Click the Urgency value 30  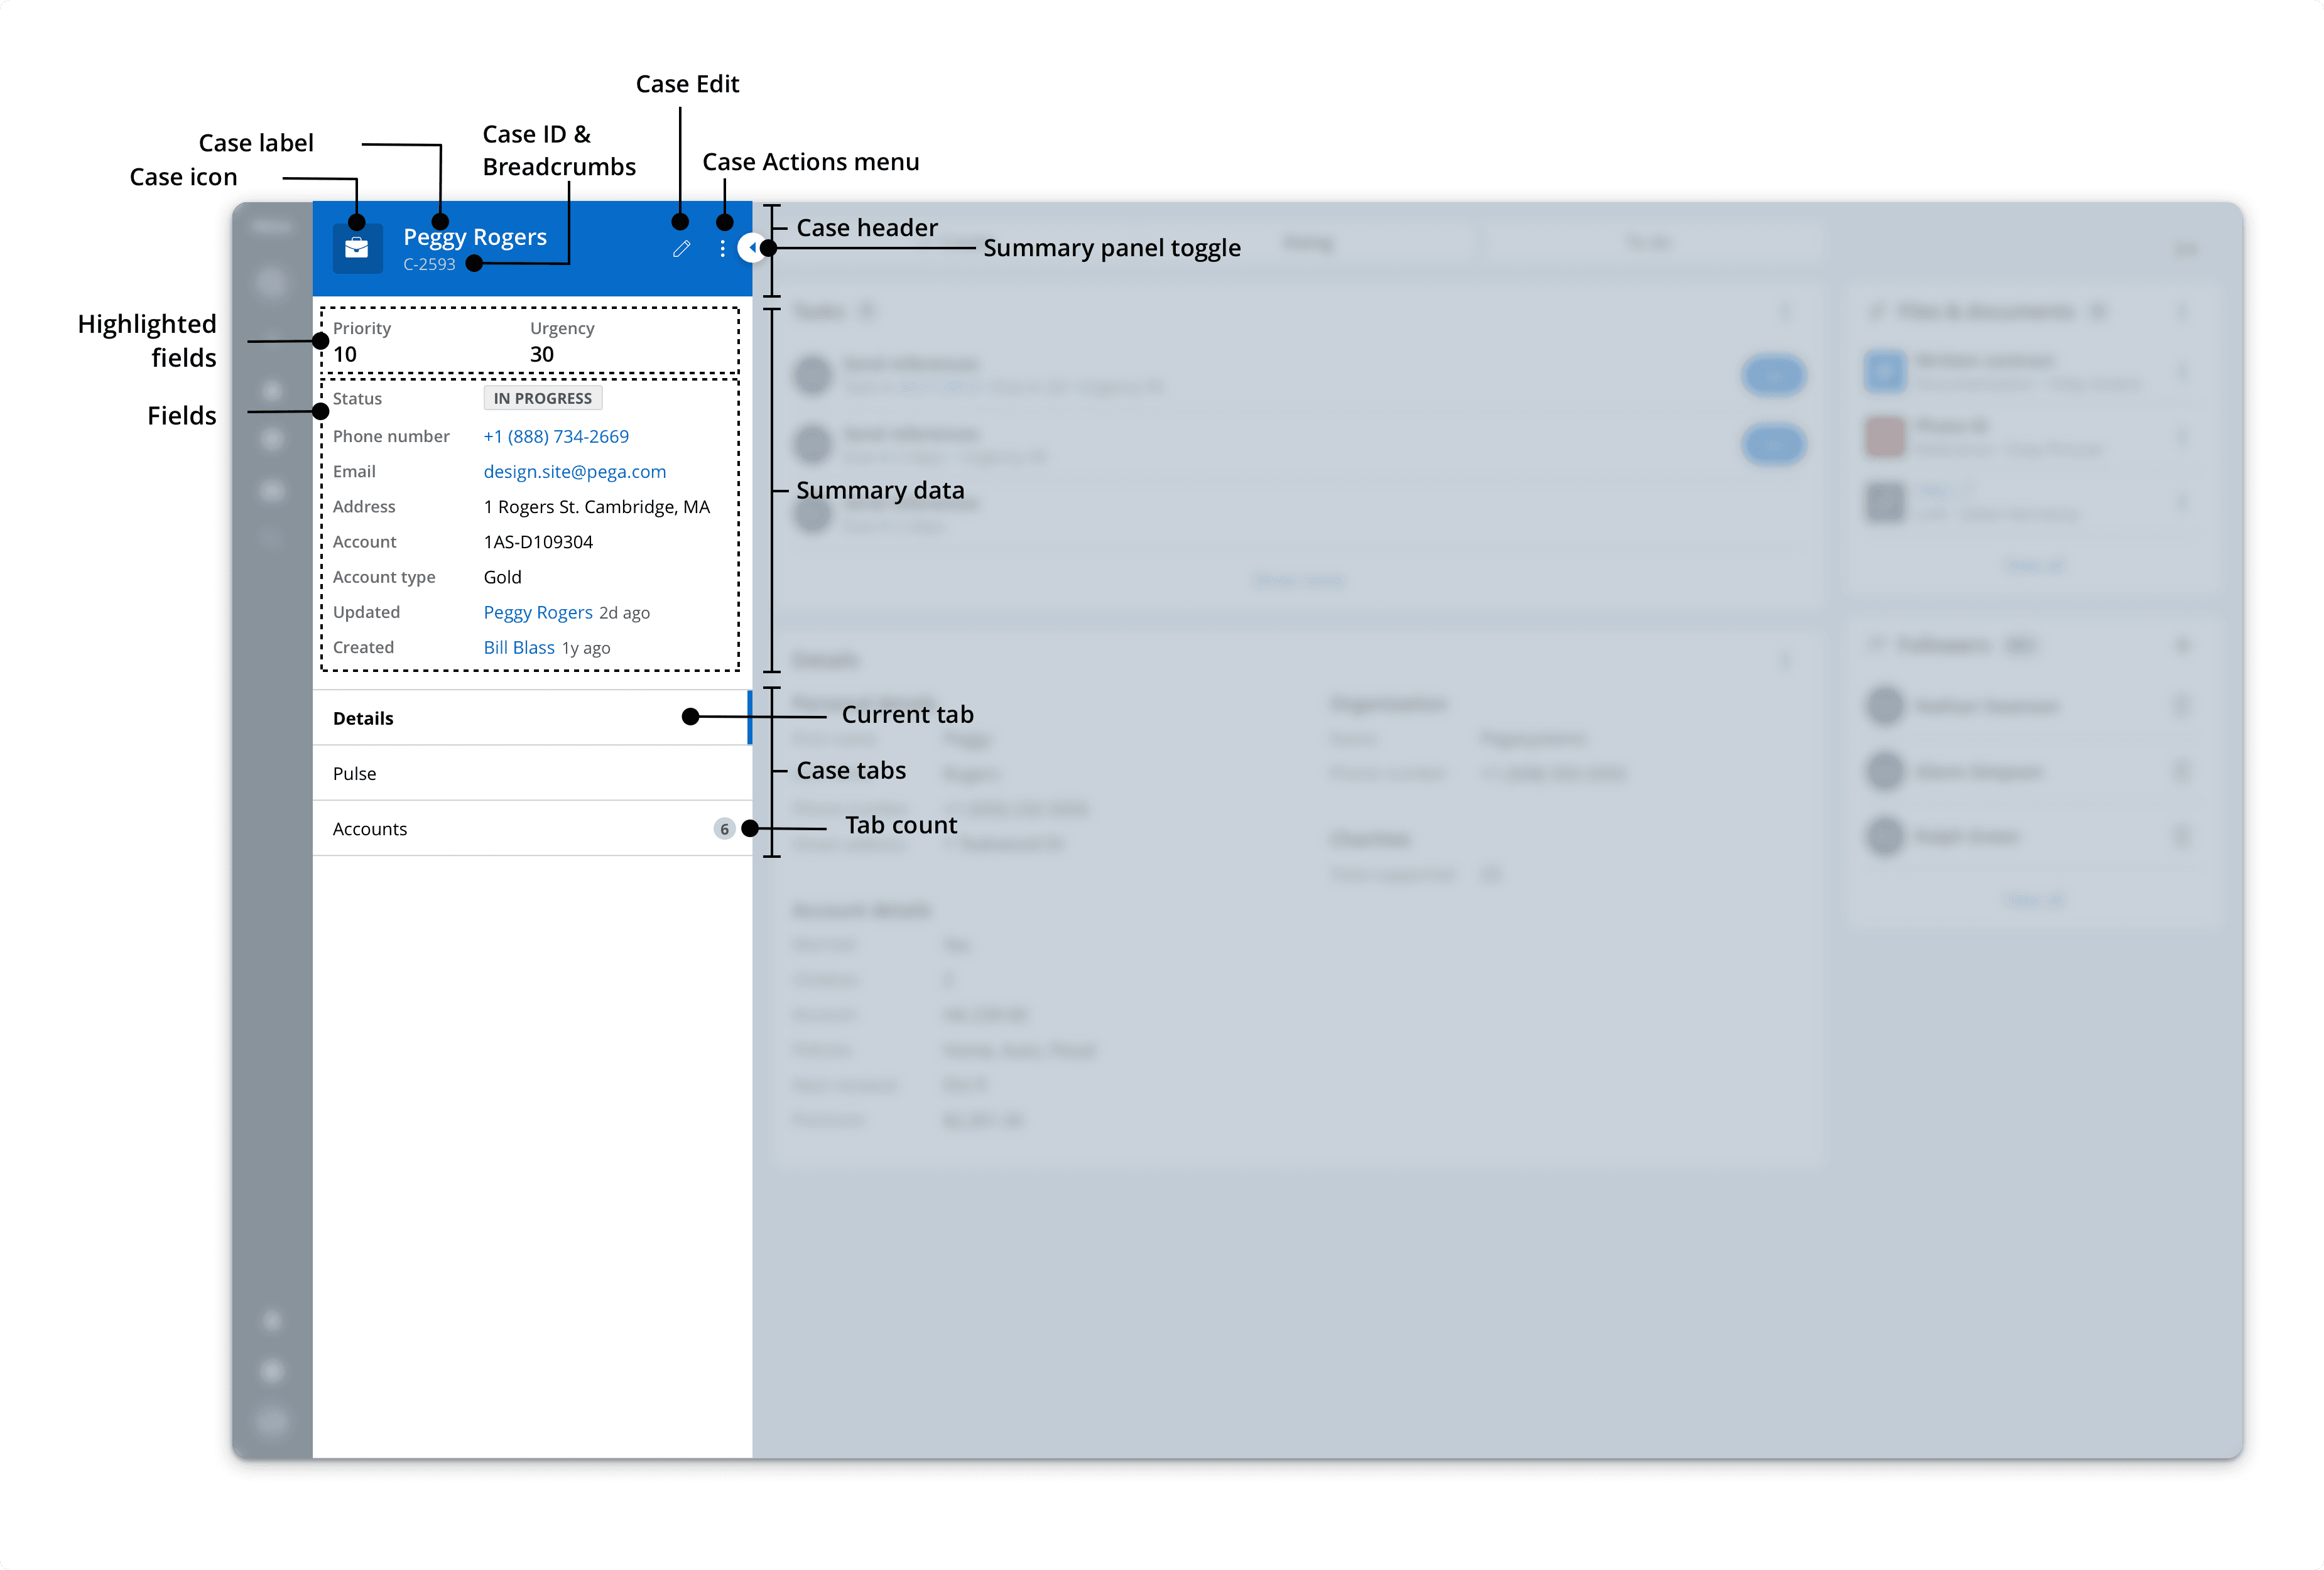(542, 354)
